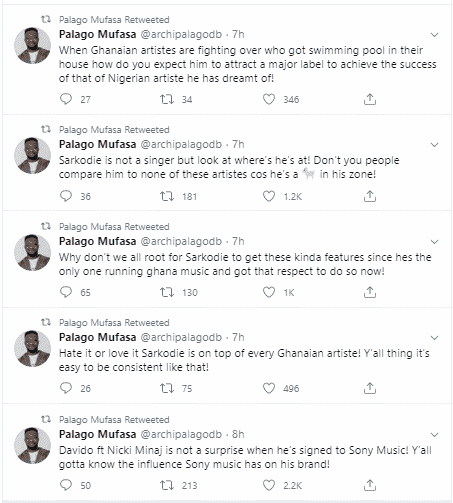Expand options for 'Hate it or love it' tweet

click(434, 338)
